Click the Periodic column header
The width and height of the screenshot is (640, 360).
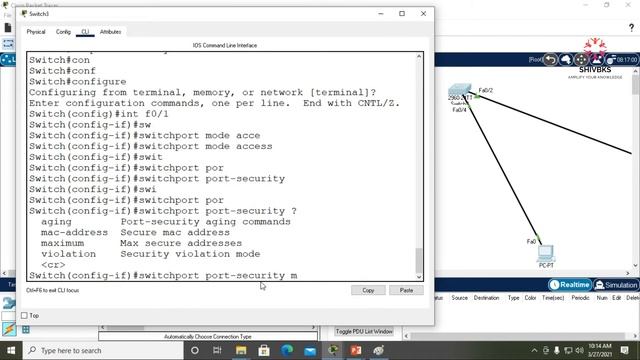coord(580,298)
